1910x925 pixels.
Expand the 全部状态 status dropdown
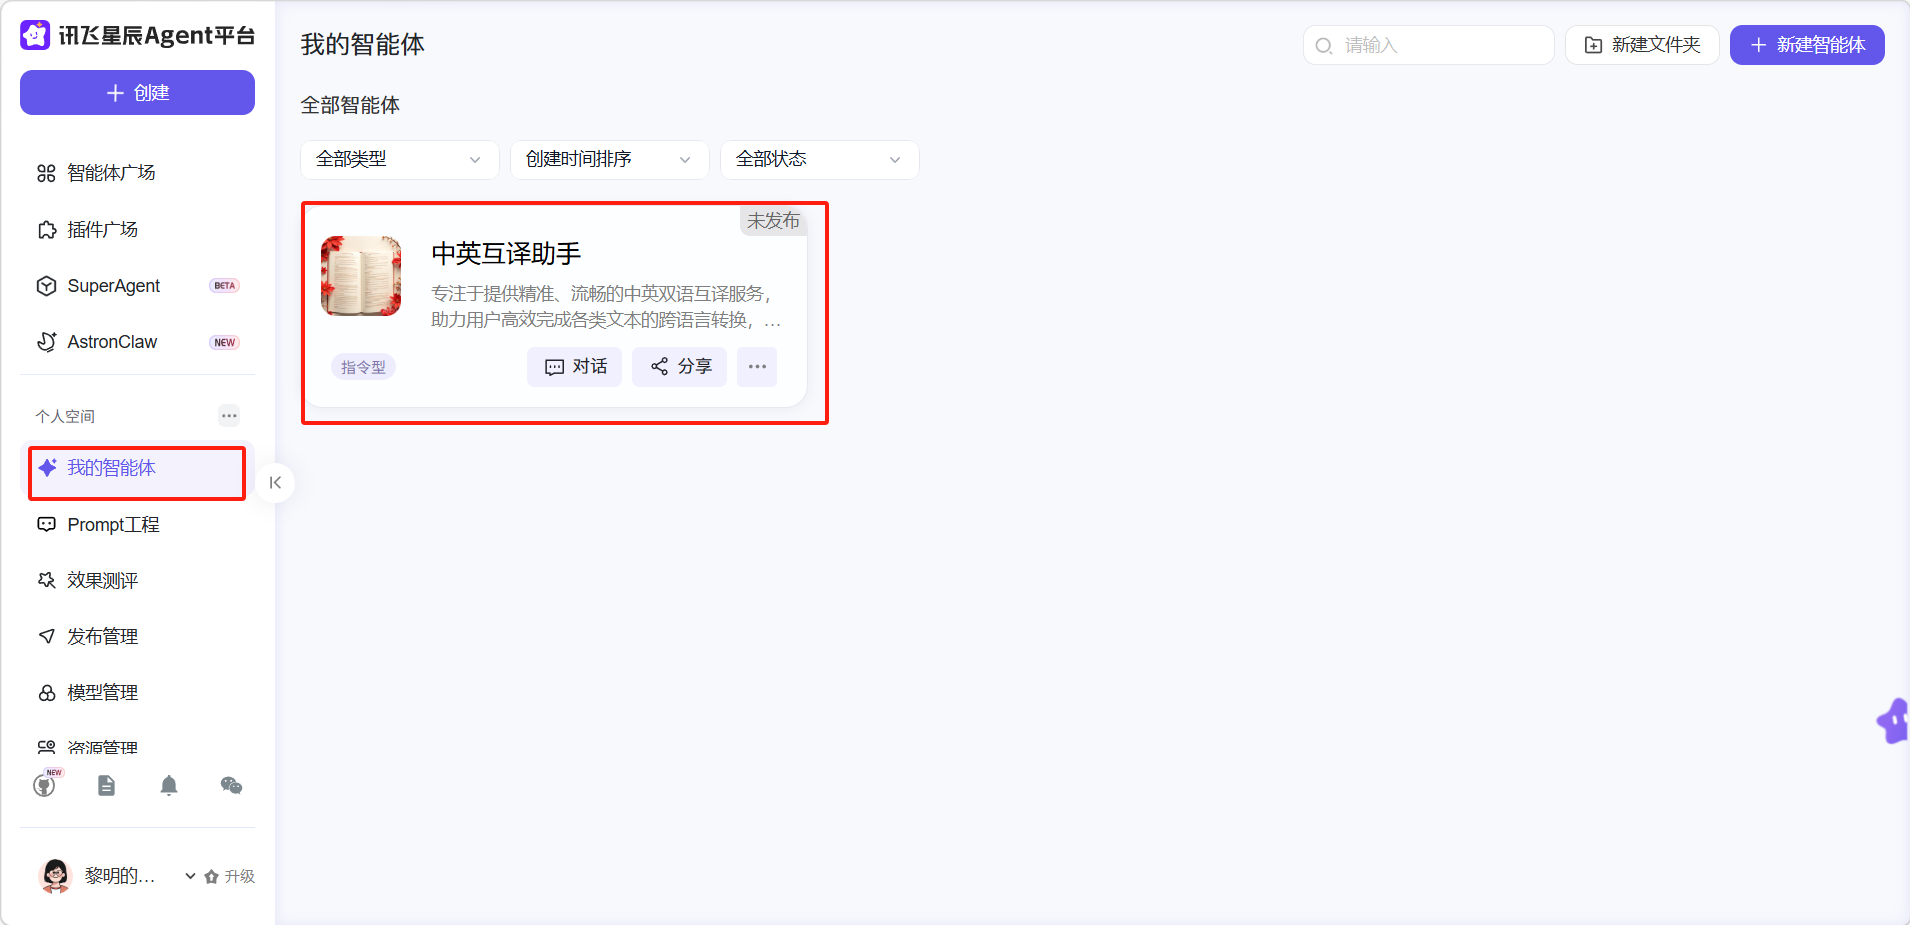(x=819, y=160)
